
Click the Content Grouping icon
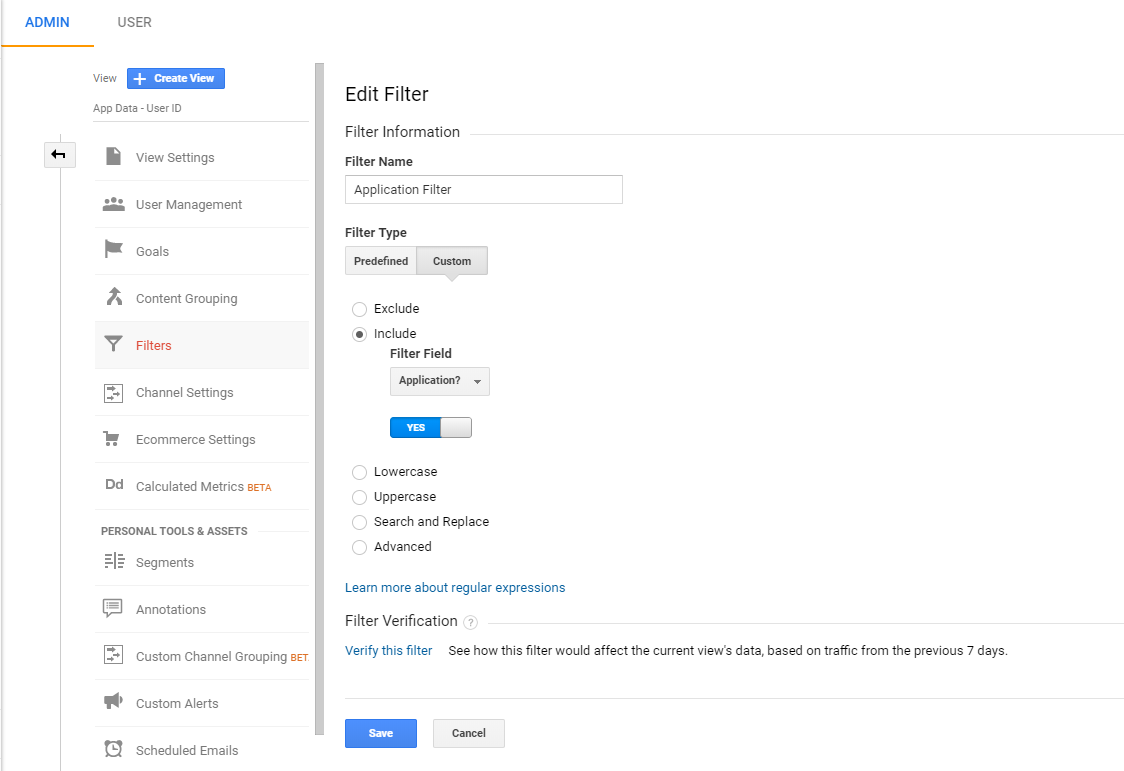click(114, 297)
